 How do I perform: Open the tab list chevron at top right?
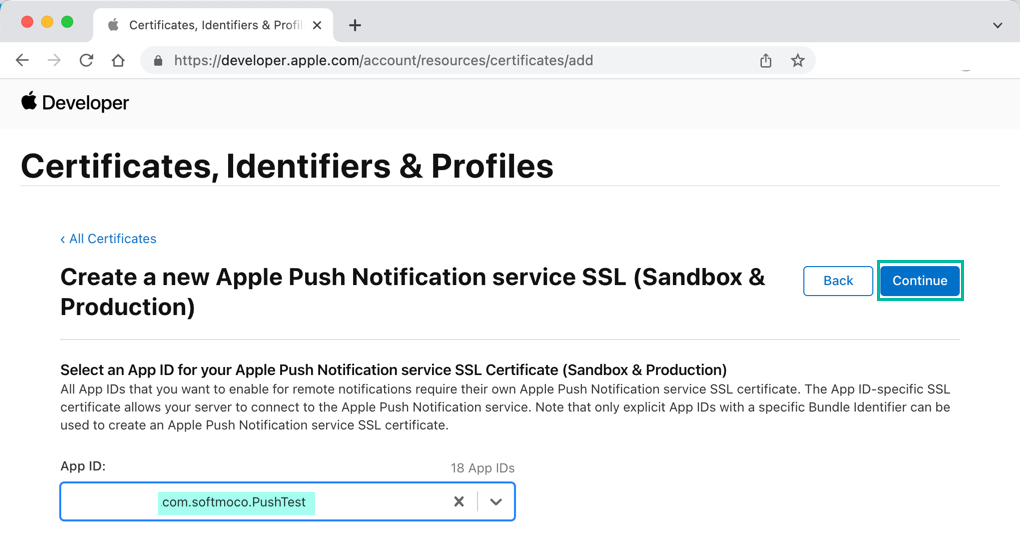tap(997, 25)
